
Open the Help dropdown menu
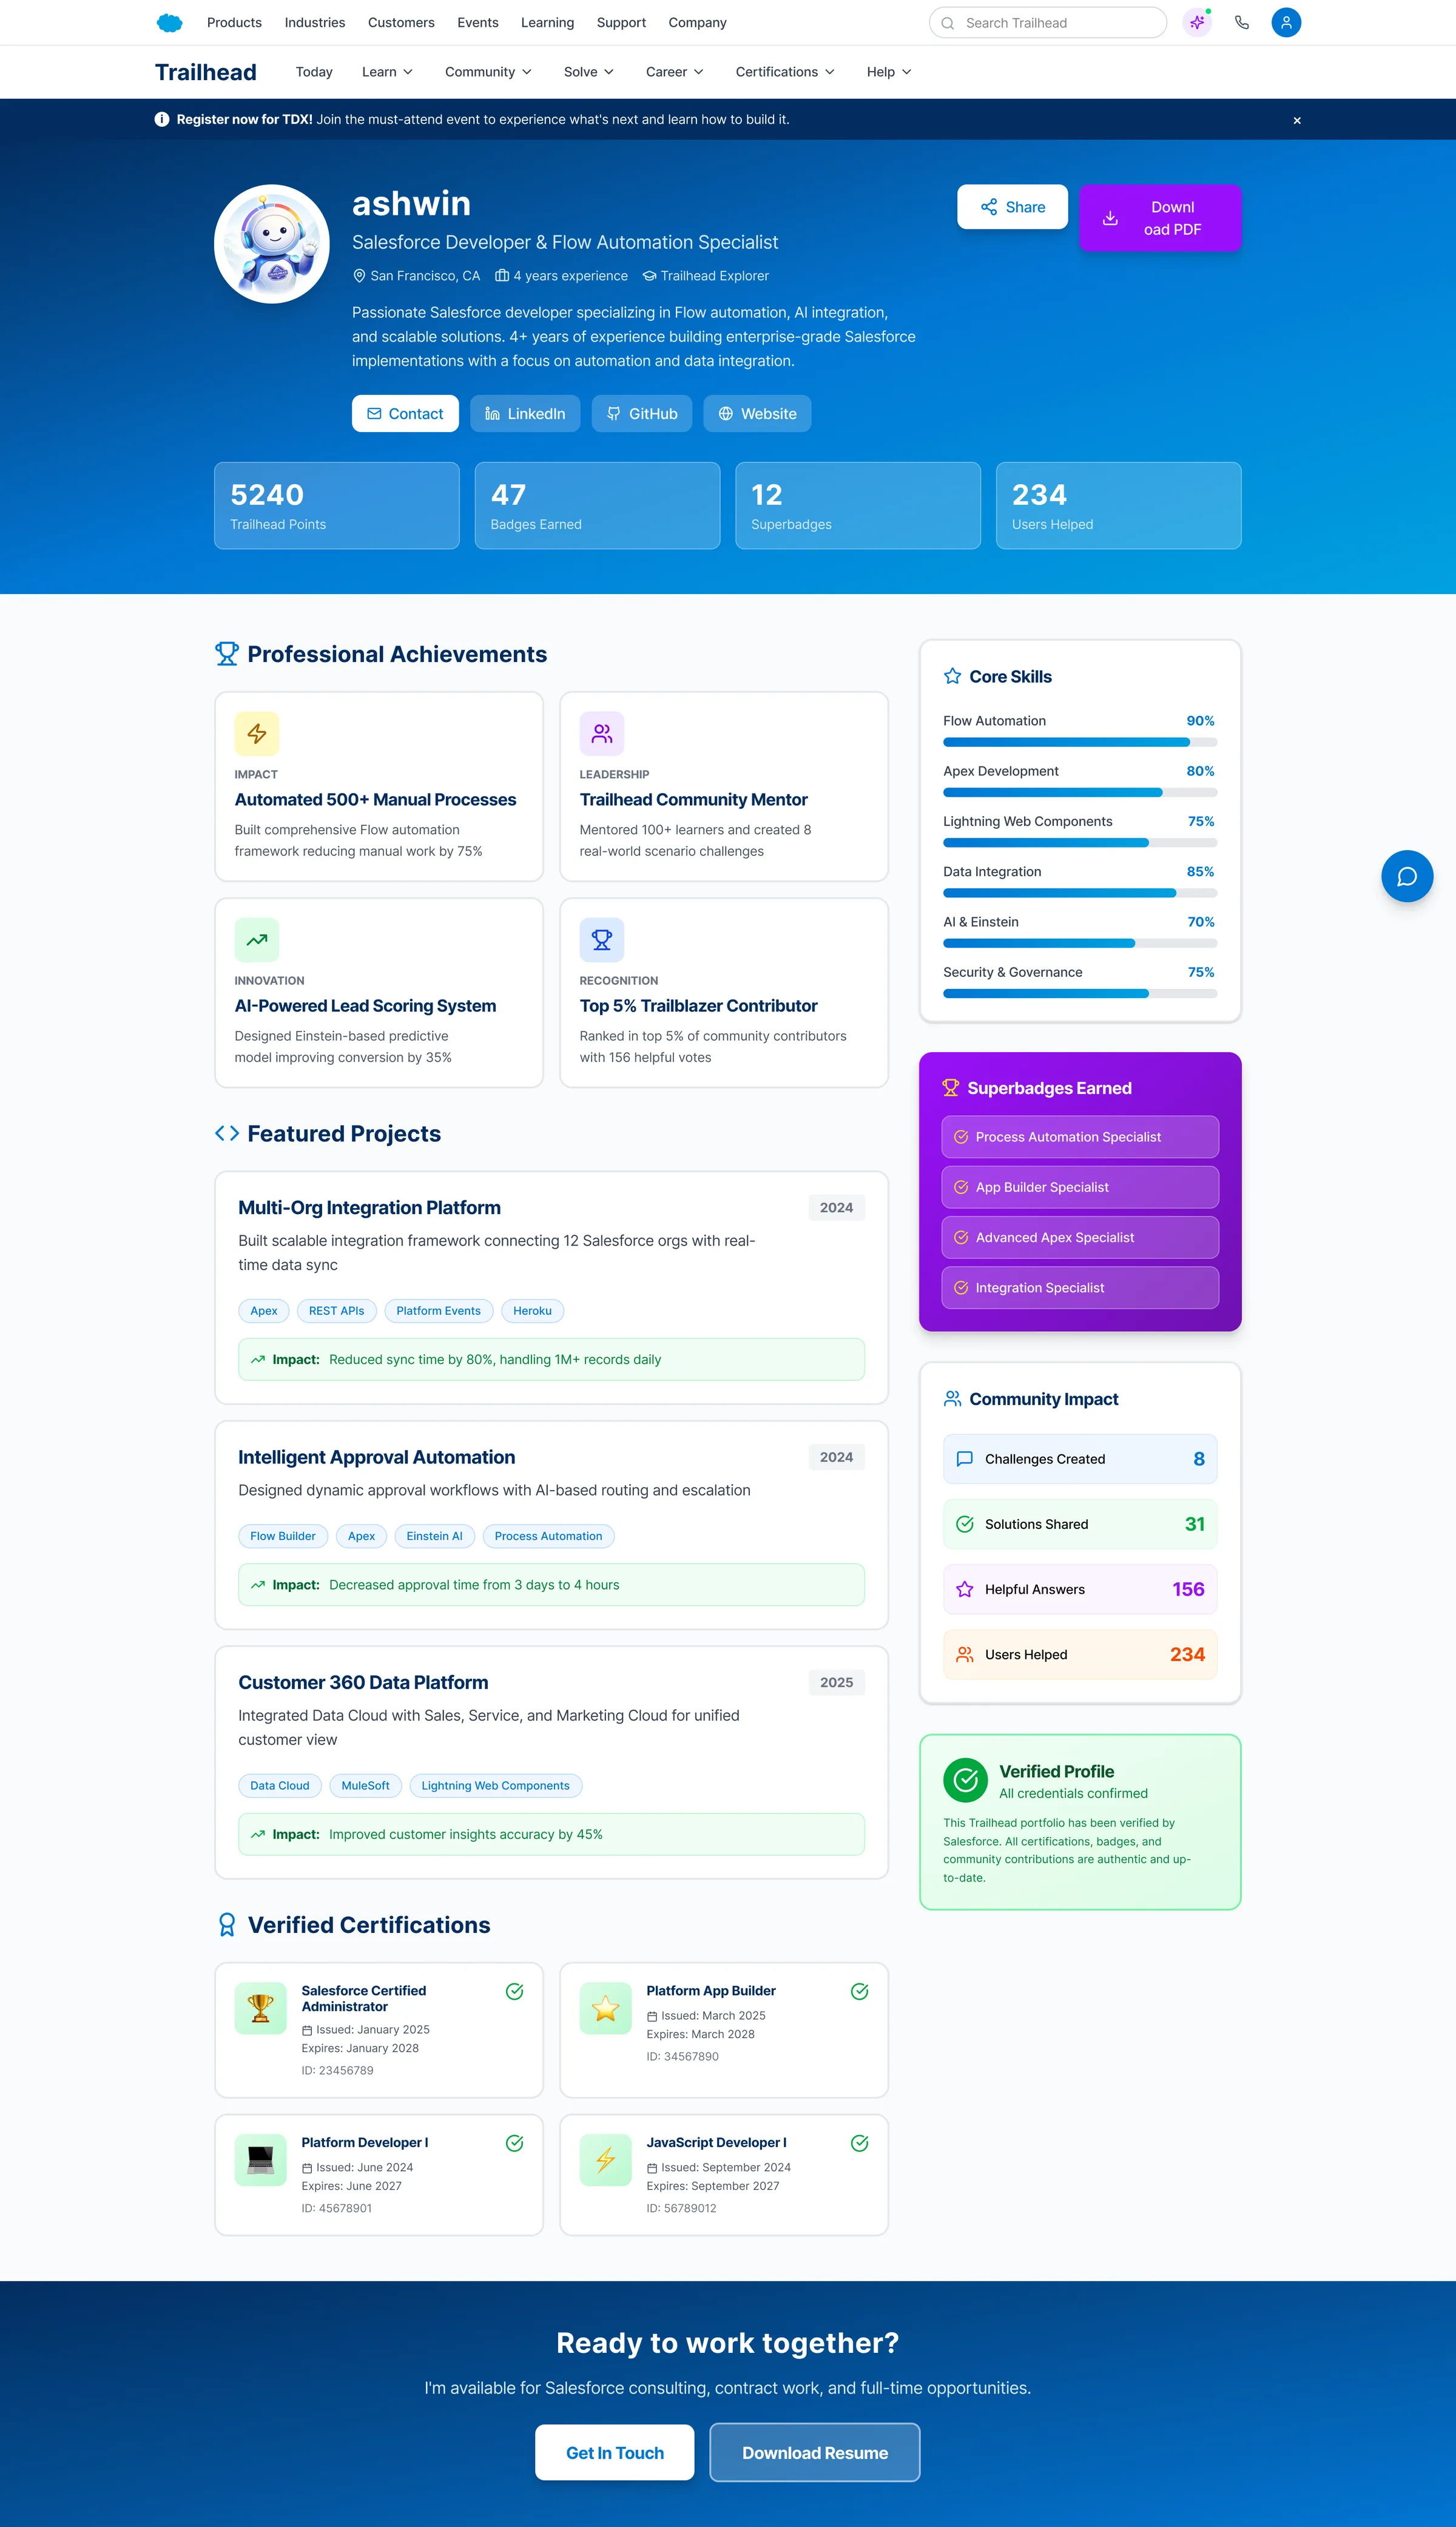coord(889,72)
